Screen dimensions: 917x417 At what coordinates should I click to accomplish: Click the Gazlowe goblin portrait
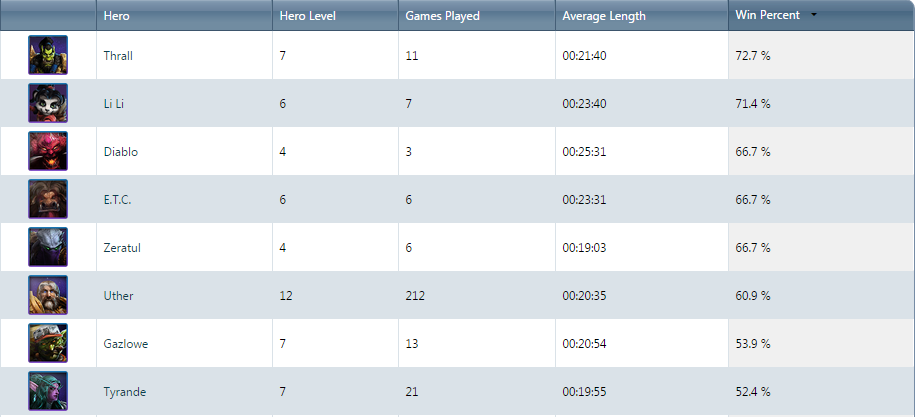(x=48, y=343)
